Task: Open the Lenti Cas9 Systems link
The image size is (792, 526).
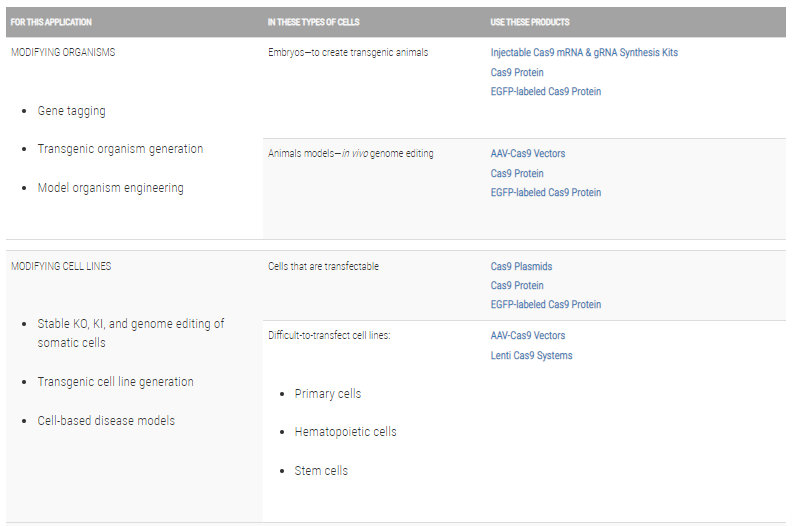Action: tap(531, 356)
